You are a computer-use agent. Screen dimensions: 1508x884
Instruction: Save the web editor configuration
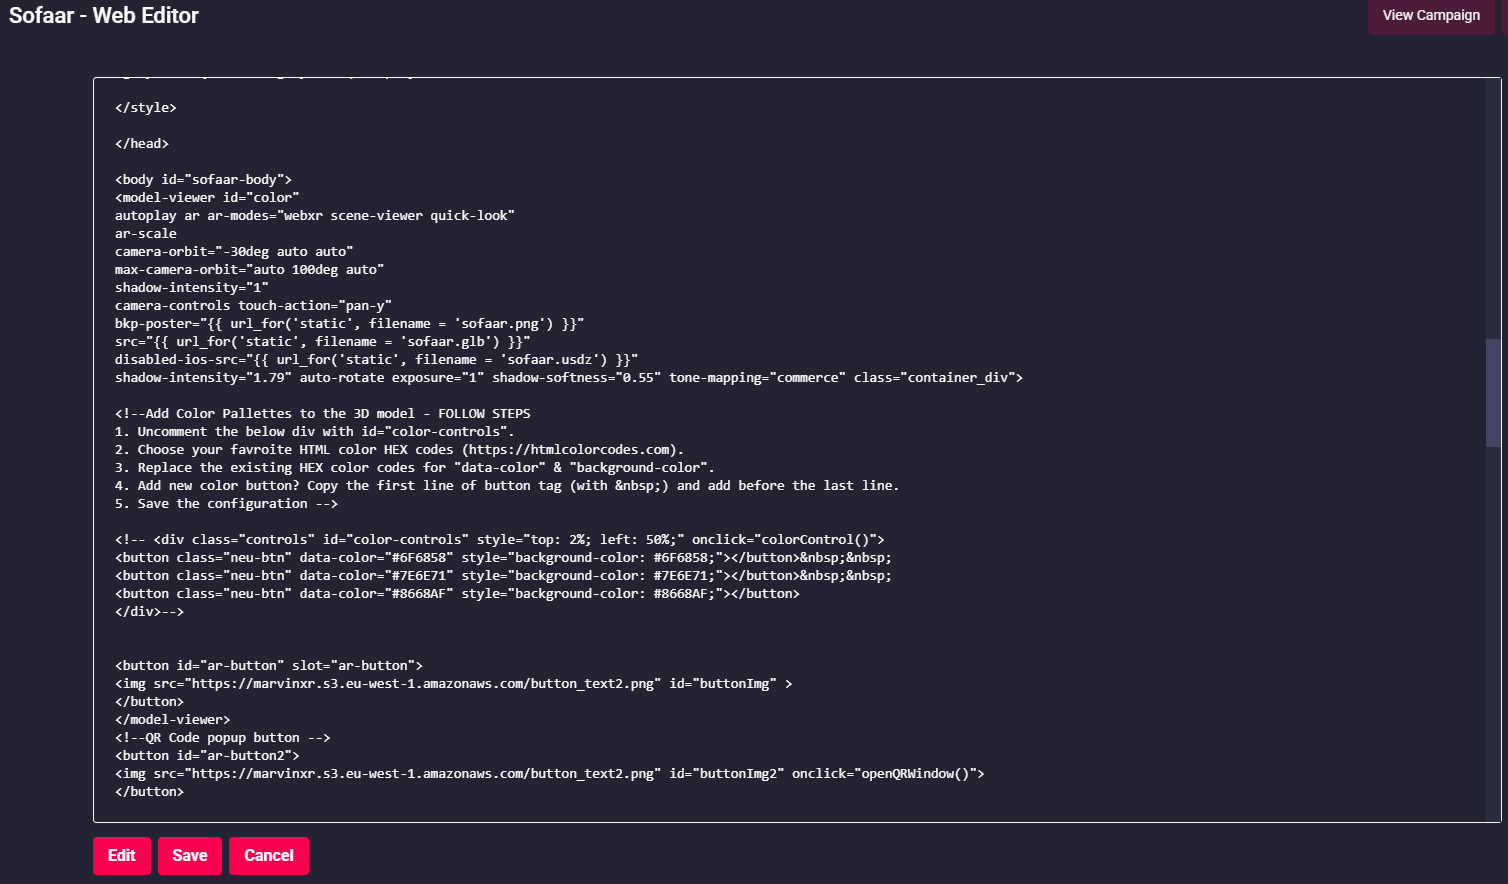(189, 856)
